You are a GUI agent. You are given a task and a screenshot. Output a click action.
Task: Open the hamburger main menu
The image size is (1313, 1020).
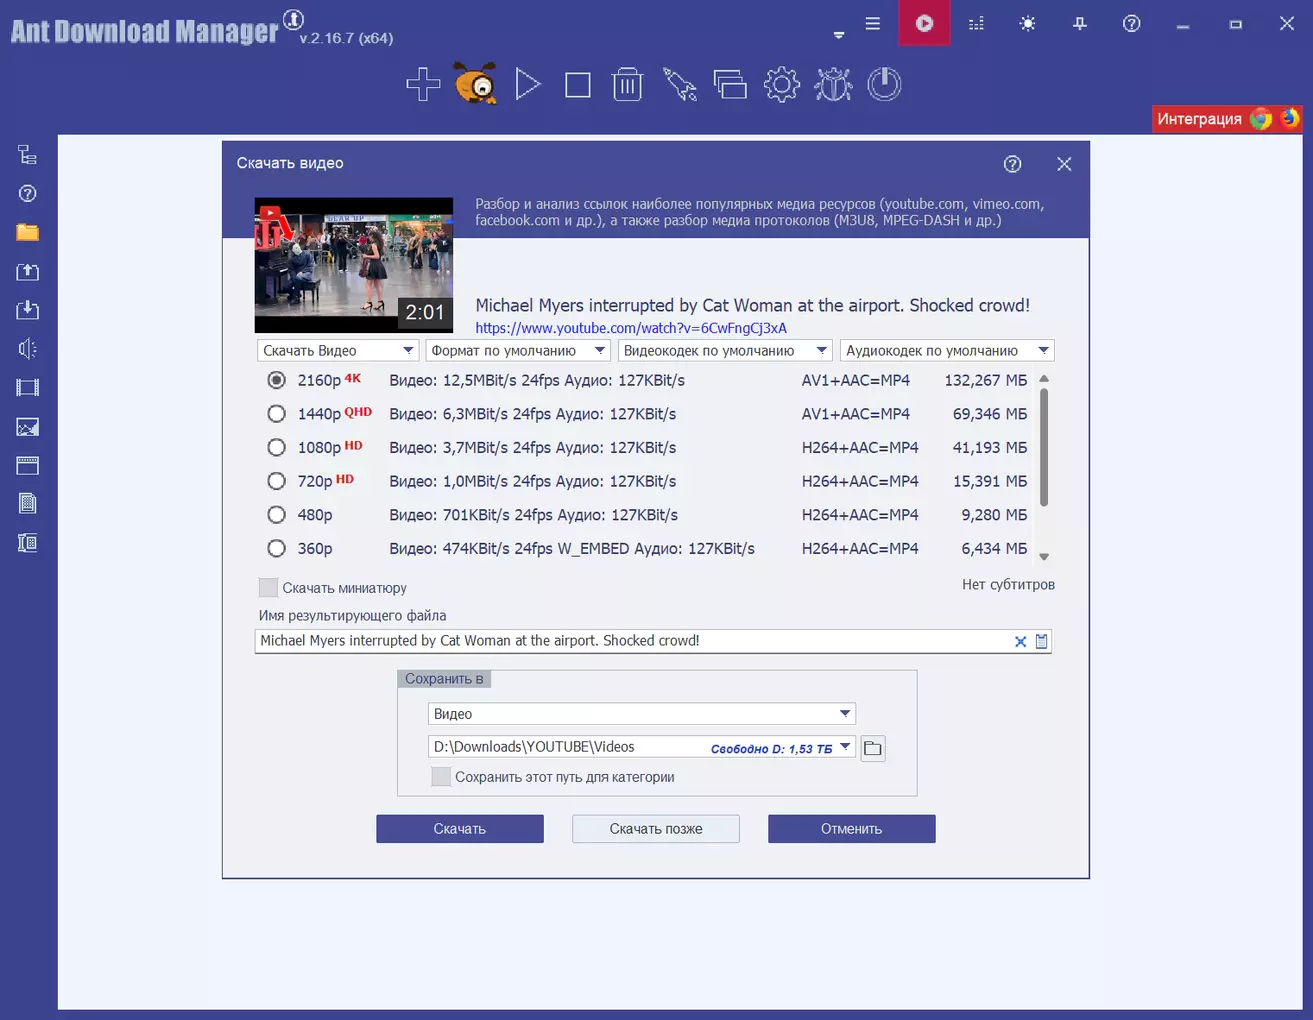pyautogui.click(x=873, y=24)
